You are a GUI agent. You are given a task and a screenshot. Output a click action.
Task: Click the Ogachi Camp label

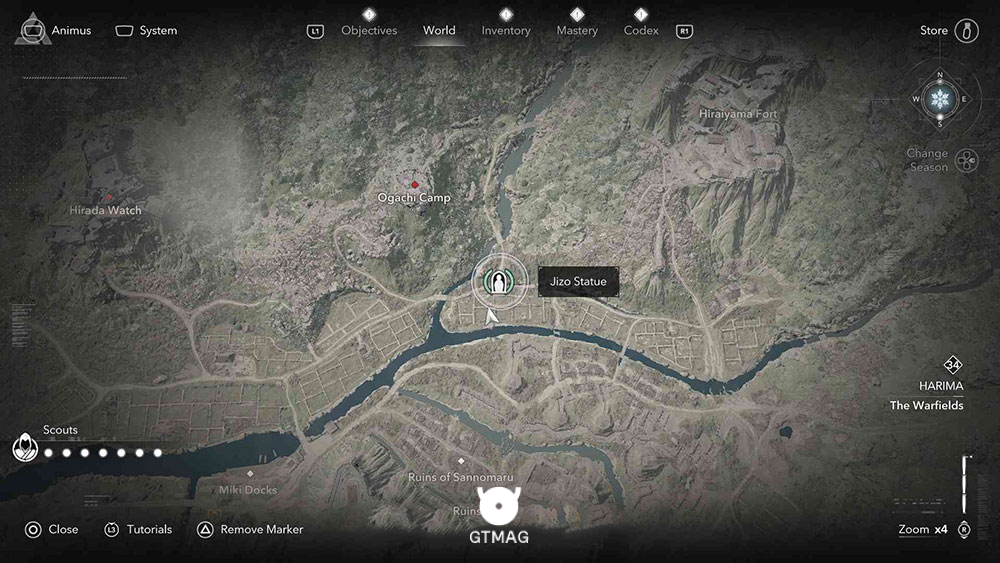[414, 198]
